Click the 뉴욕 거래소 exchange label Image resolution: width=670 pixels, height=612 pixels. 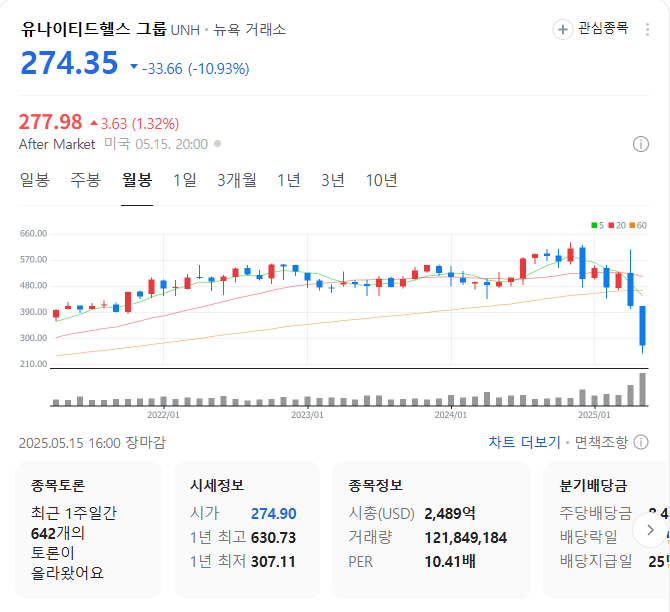click(x=250, y=29)
